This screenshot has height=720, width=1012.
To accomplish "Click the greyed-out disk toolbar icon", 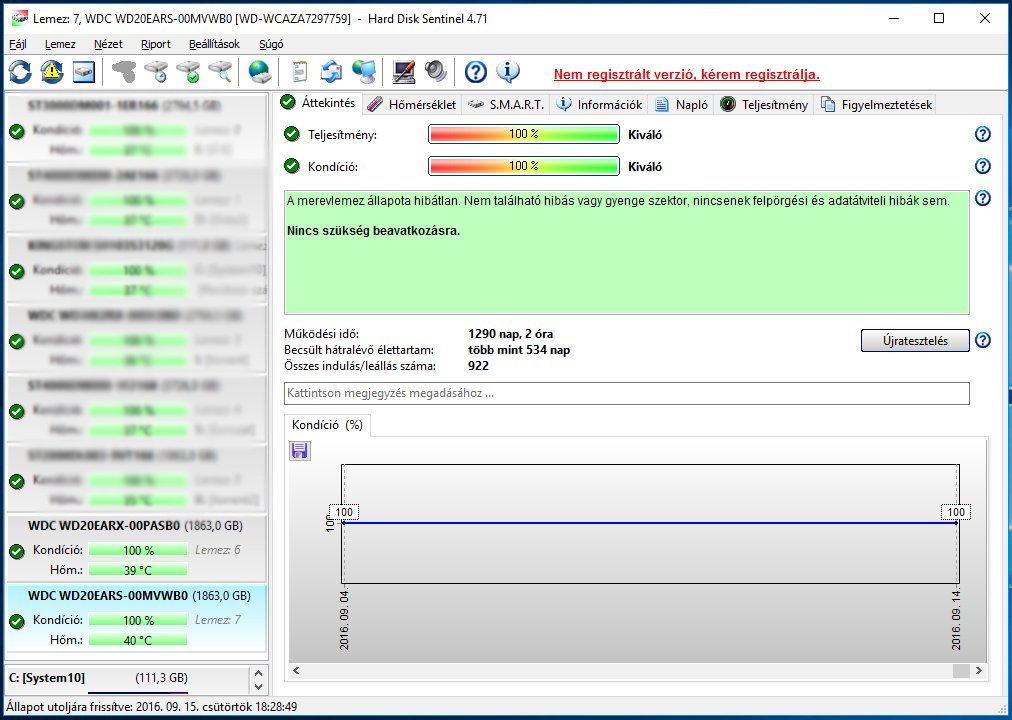I will [123, 72].
